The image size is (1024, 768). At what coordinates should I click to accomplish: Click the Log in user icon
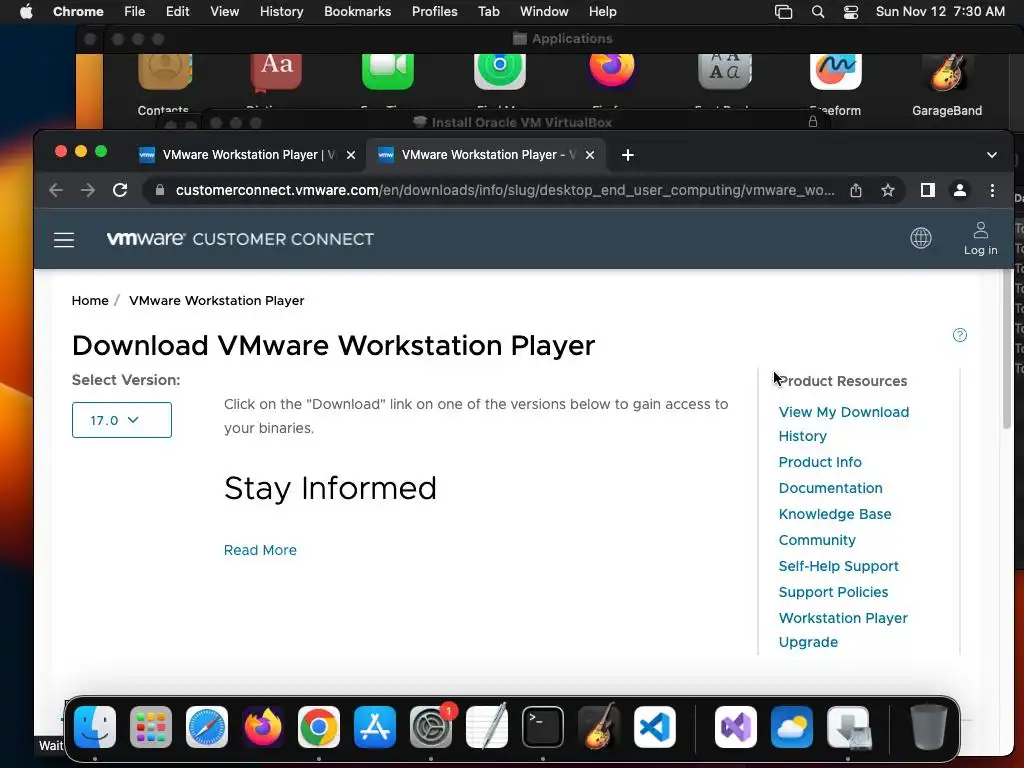tap(980, 239)
